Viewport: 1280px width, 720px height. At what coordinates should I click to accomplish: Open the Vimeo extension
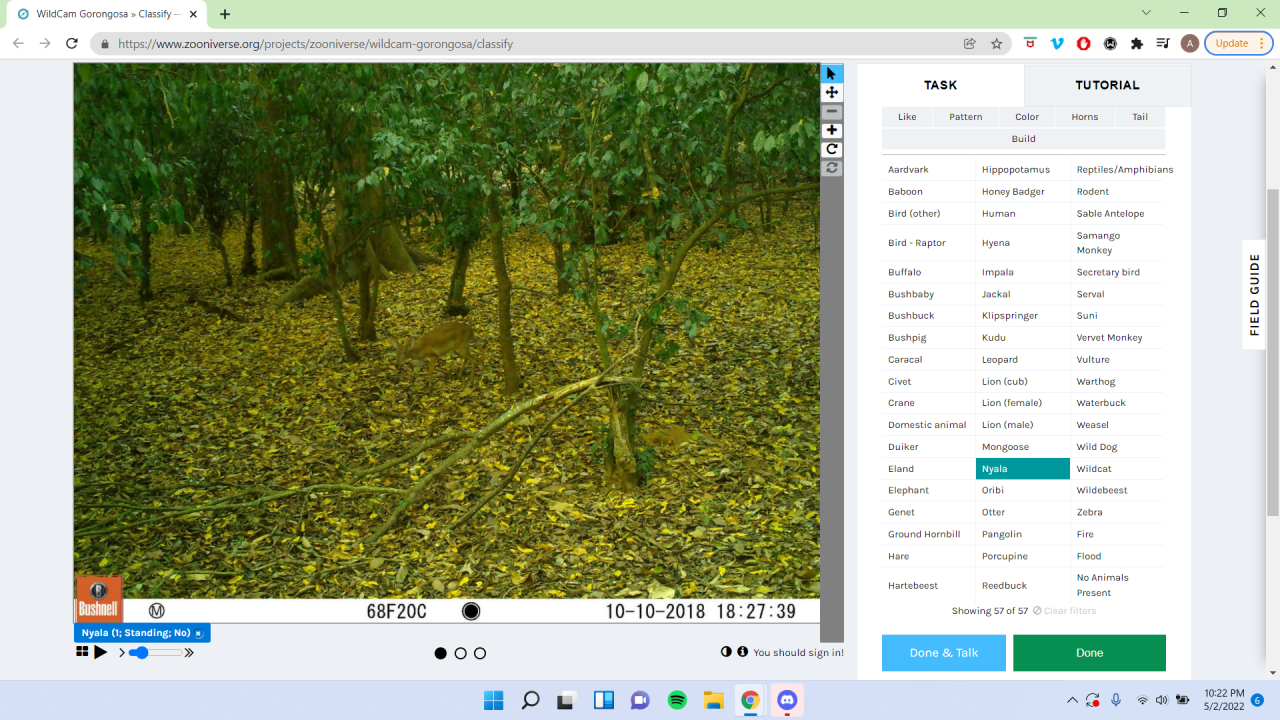click(x=1057, y=44)
